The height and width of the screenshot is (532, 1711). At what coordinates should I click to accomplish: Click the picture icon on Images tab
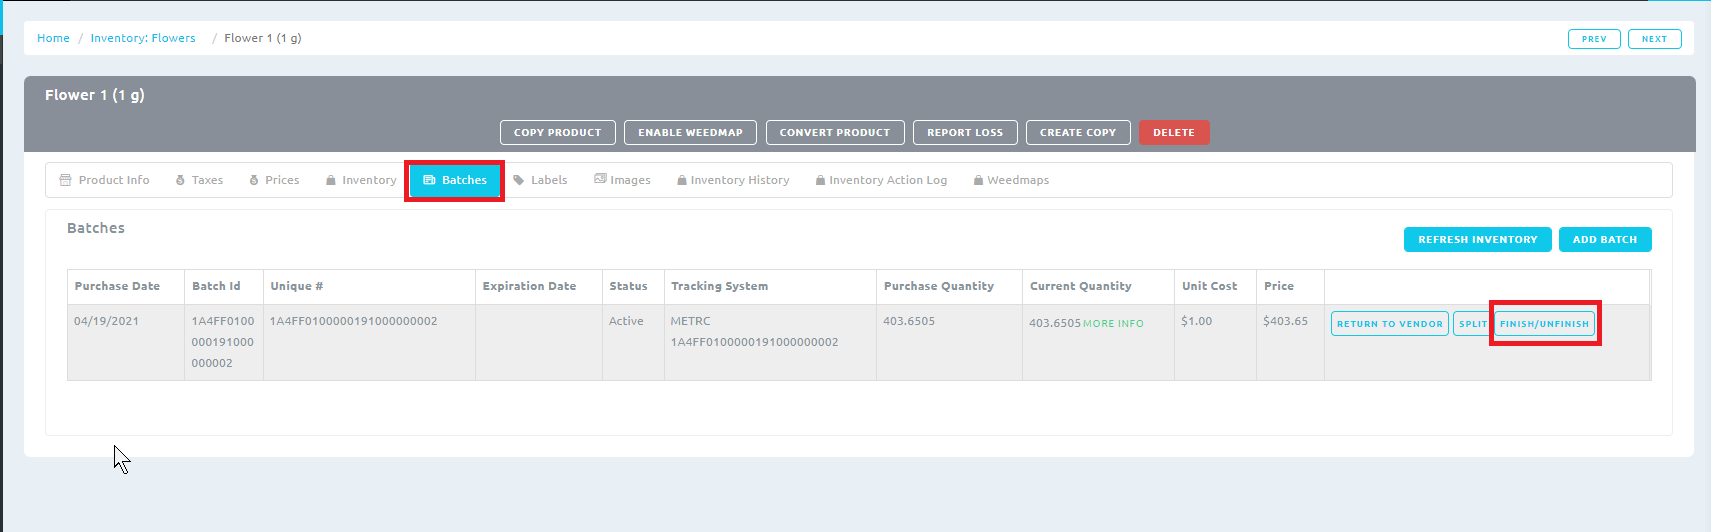click(x=600, y=179)
